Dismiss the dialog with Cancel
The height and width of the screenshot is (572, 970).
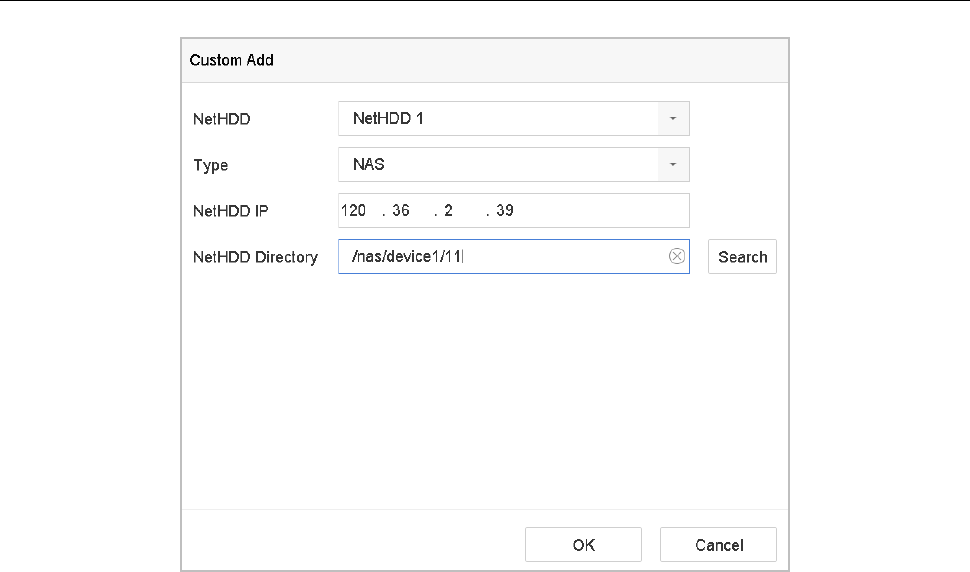tap(718, 545)
